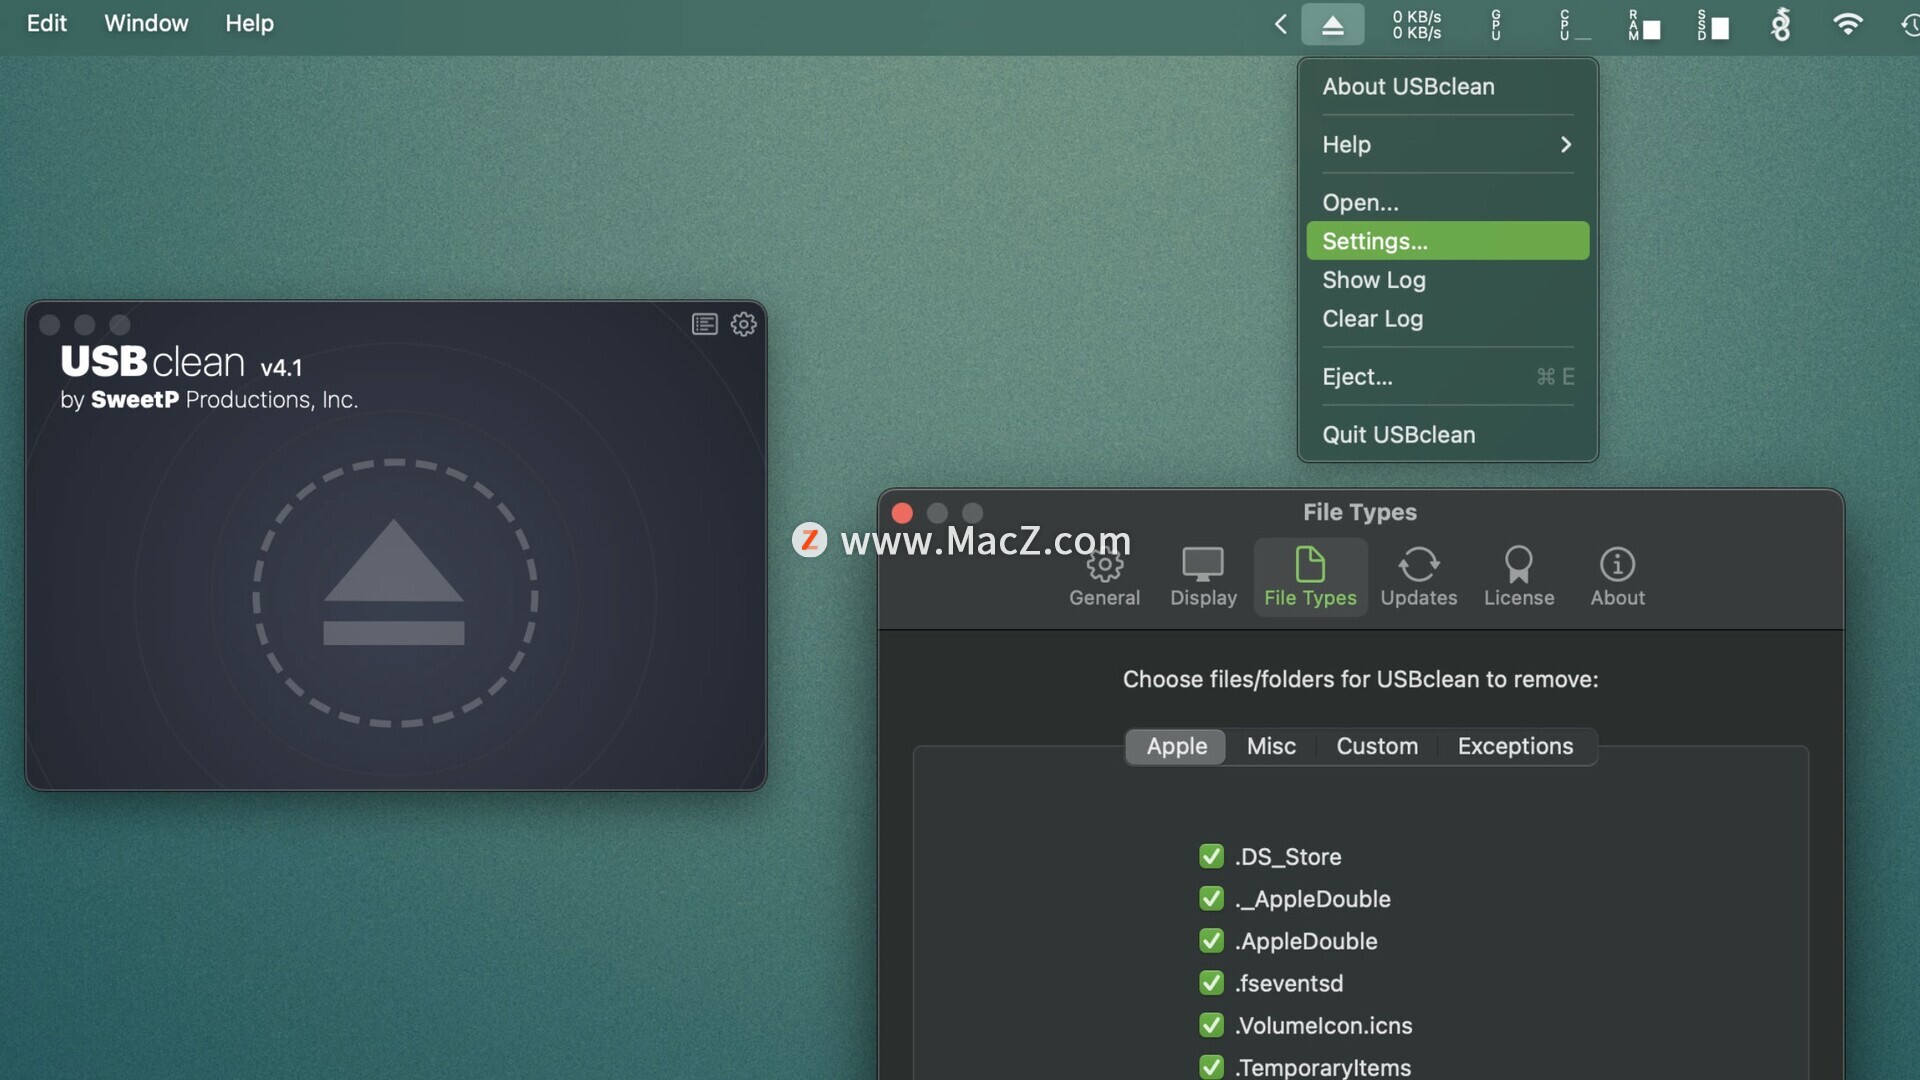Open the Window menu in menu bar
Image resolution: width=1920 pixels, height=1080 pixels.
point(146,23)
